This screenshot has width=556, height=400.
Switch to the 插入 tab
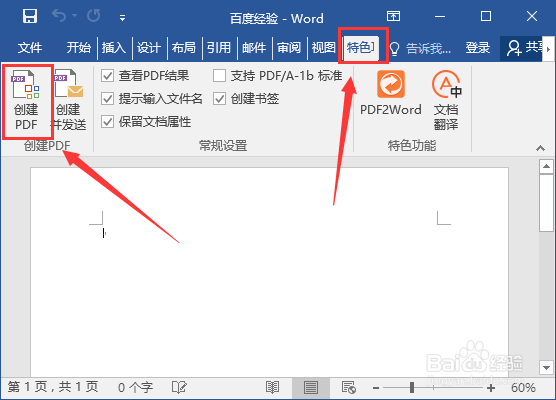click(x=113, y=48)
